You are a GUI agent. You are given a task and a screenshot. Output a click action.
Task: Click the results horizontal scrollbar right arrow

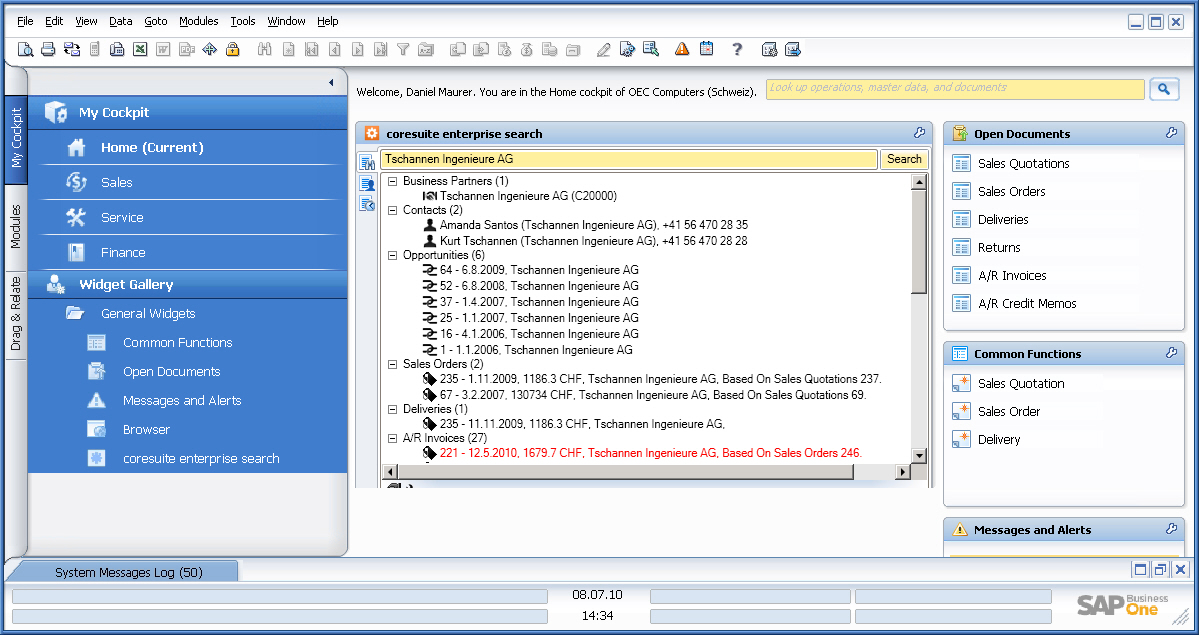click(x=903, y=472)
